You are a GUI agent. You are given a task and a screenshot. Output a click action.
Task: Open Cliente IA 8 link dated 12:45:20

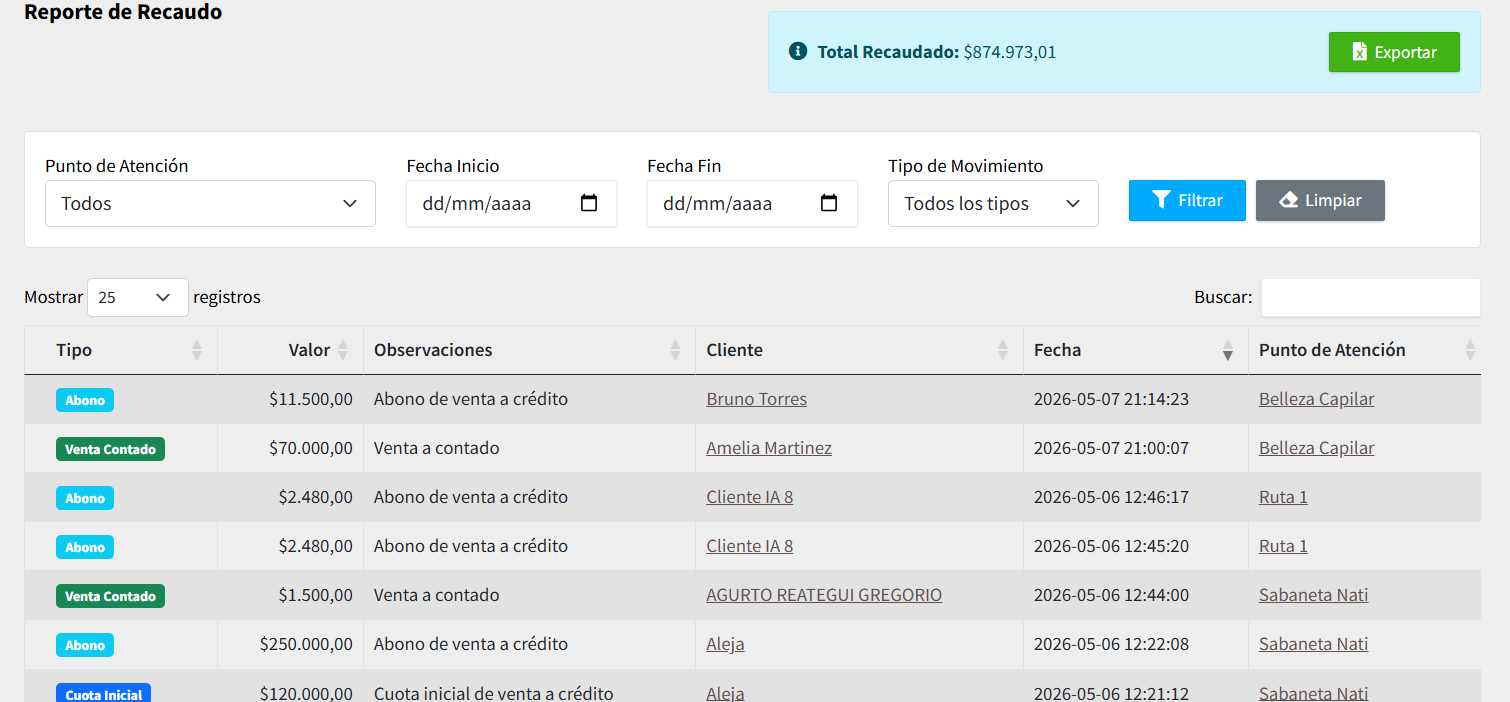(x=750, y=546)
